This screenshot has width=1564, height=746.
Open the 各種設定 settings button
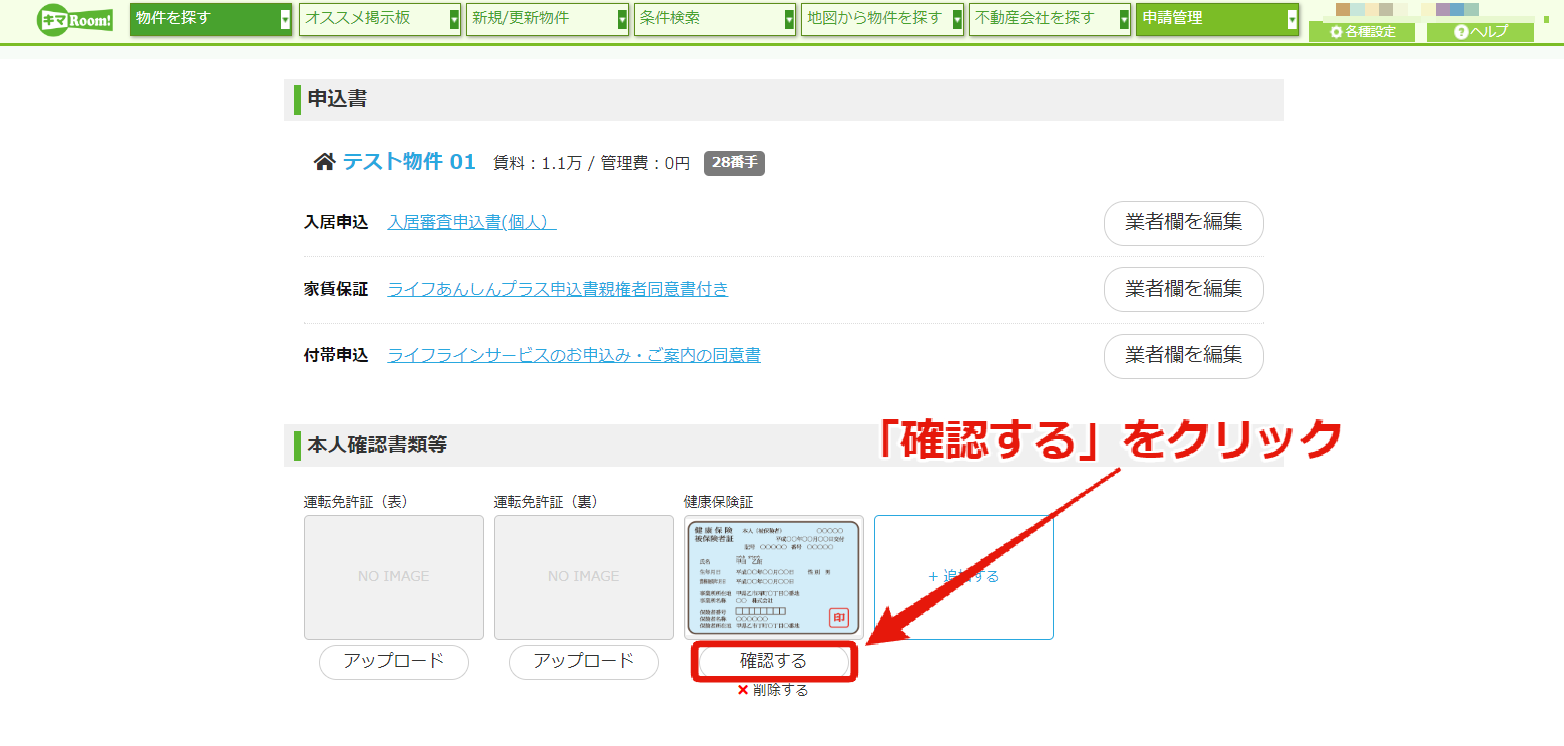pos(1362,32)
